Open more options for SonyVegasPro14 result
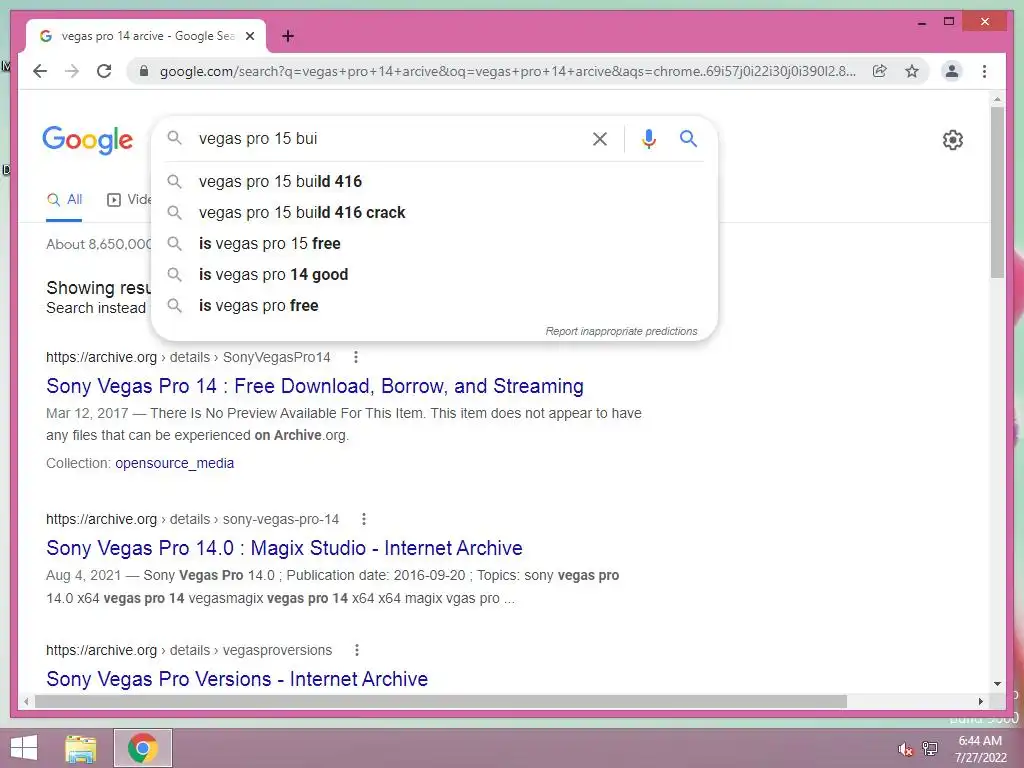1024x768 pixels. tap(356, 357)
